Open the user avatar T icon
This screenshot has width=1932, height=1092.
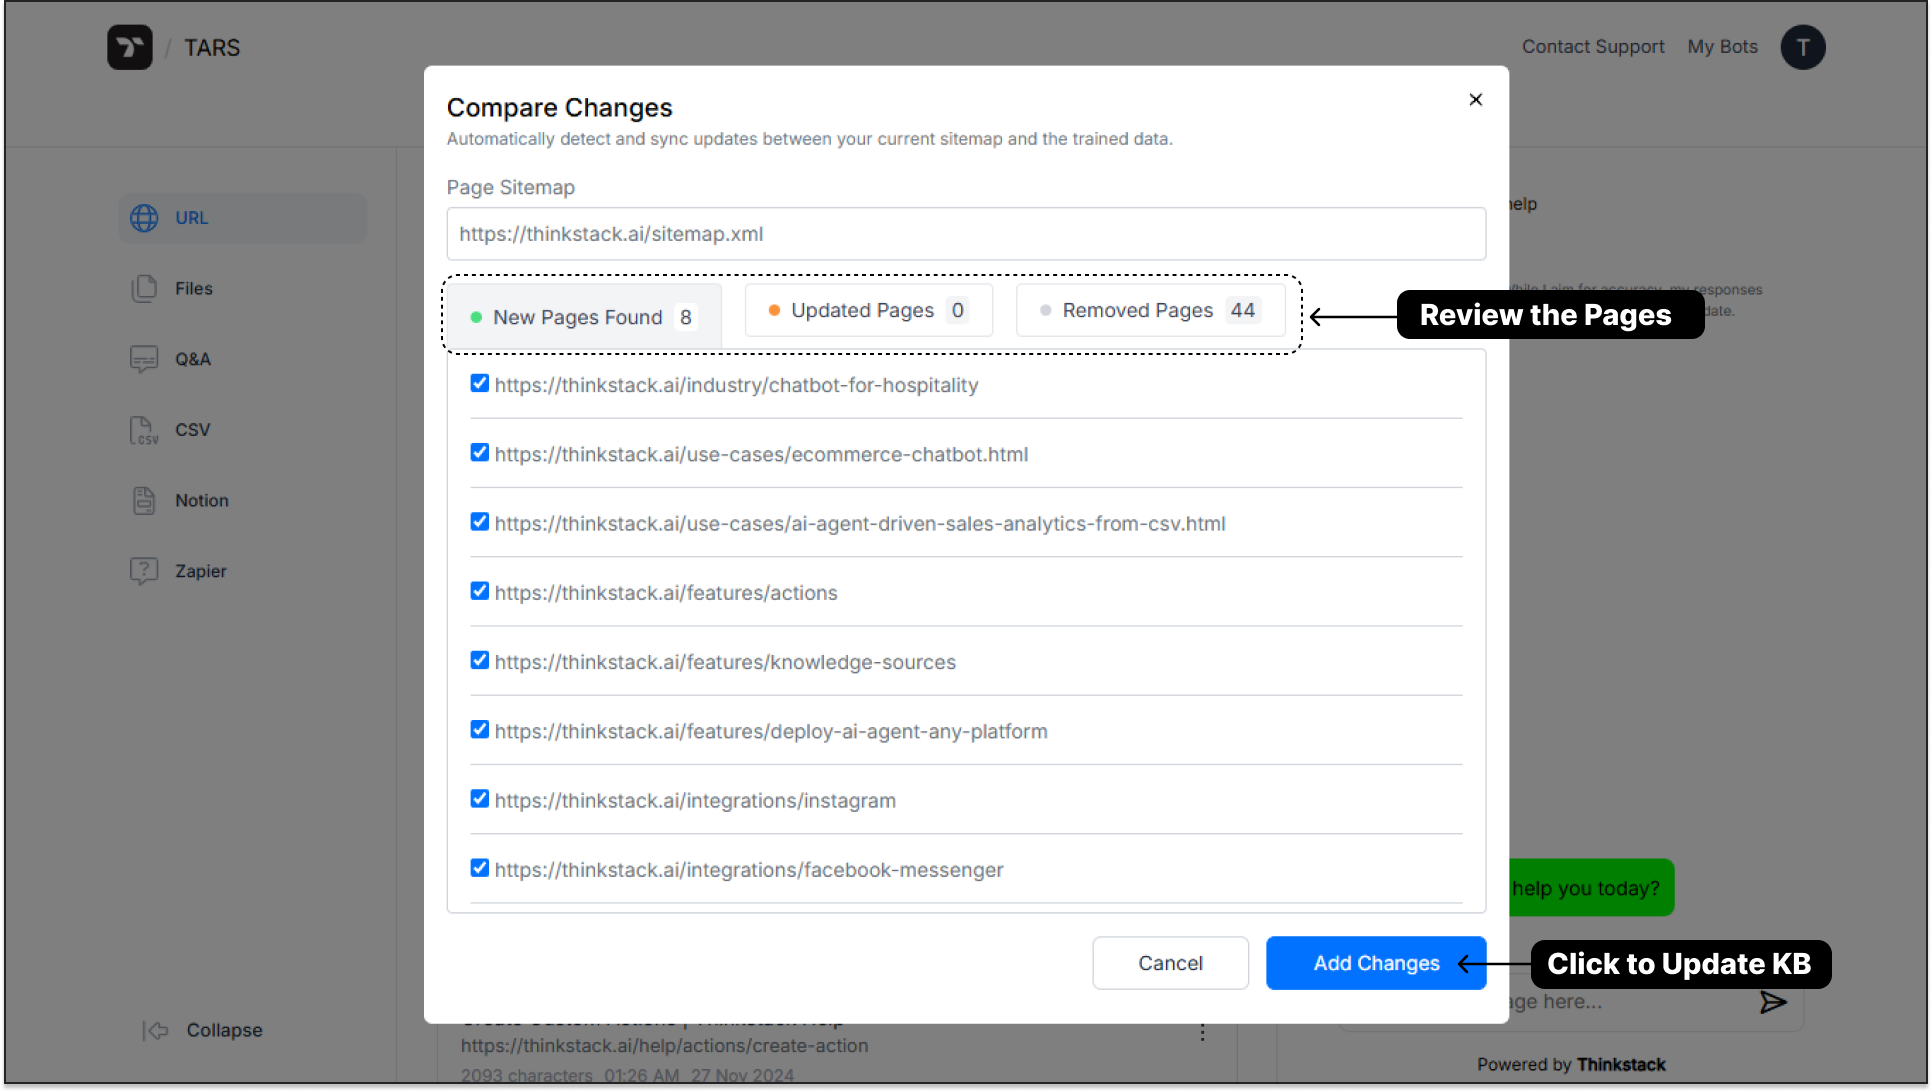tap(1802, 47)
